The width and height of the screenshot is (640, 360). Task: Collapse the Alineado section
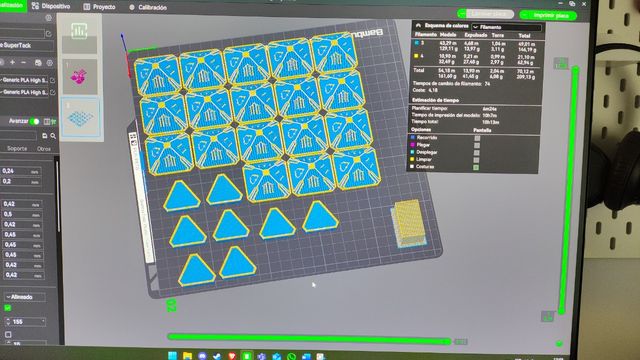[x=24, y=297]
